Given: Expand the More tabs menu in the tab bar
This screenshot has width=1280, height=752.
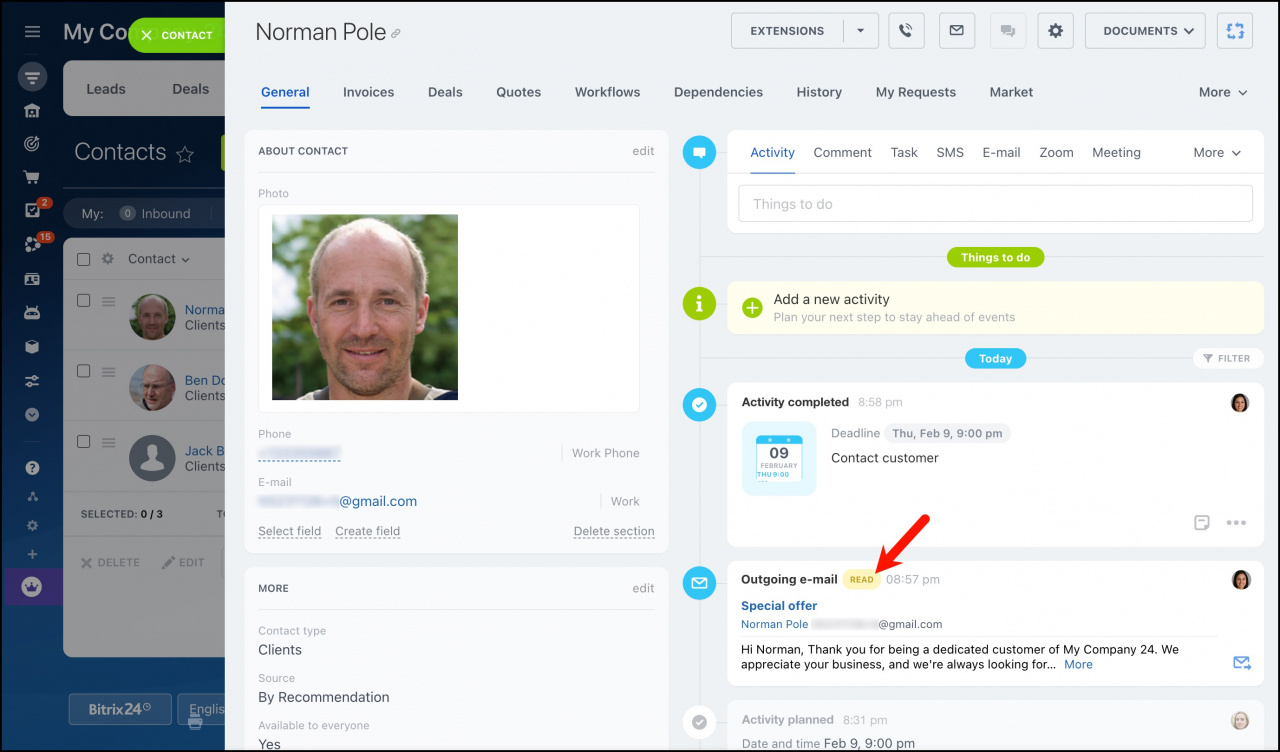Looking at the screenshot, I should 1223,92.
